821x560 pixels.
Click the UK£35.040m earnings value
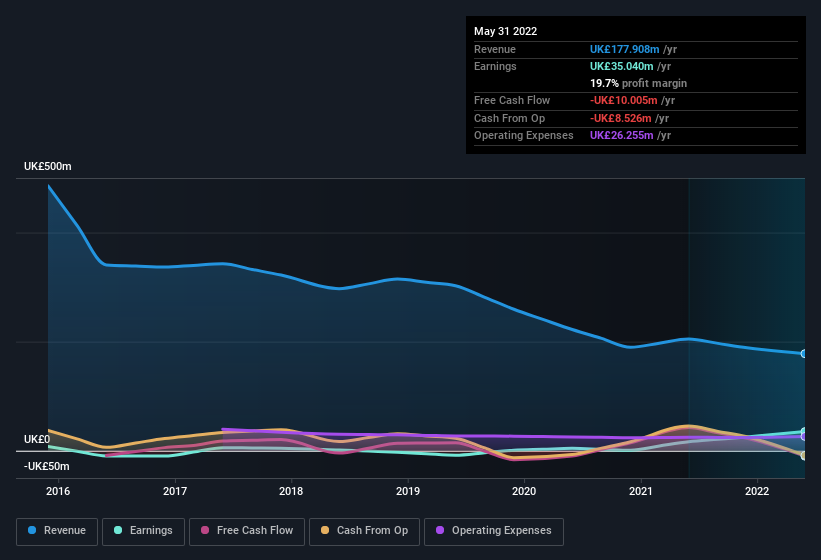(x=622, y=66)
